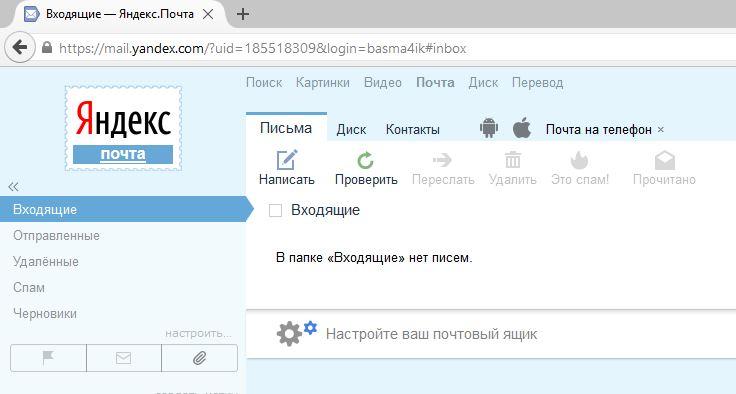Click Настройте ваш почтовый ящик text

pyautogui.click(x=431, y=334)
